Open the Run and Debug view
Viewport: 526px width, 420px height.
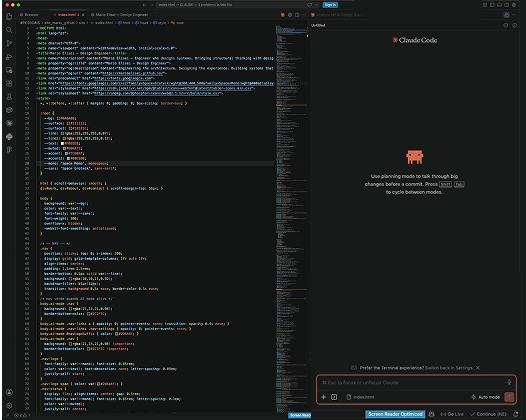[x=9, y=57]
